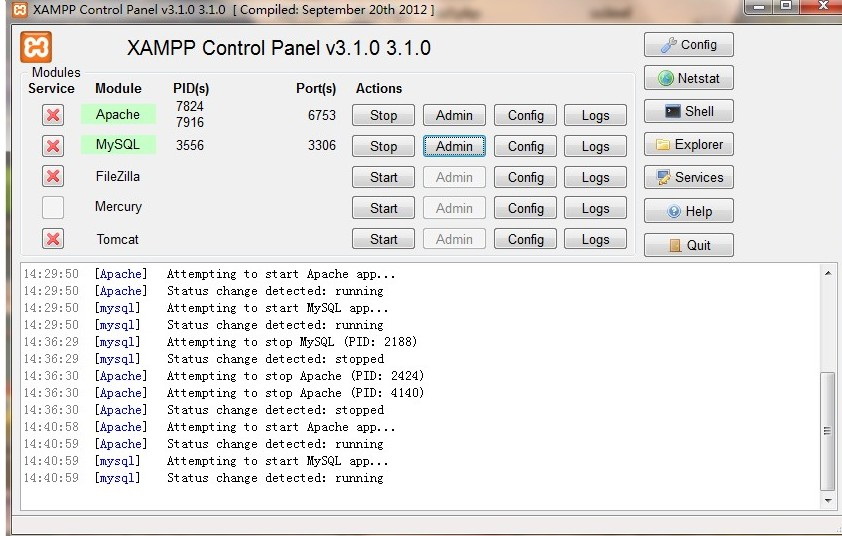Screen dimensions: 842x536
Task: Toggle the Tomcat service install checkbox
Action: [x=53, y=238]
